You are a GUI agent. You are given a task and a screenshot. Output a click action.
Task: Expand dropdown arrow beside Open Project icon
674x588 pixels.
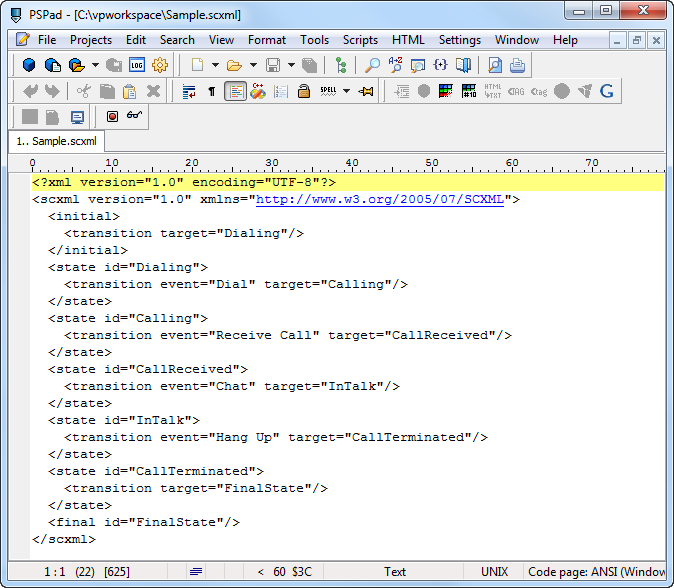coord(95,65)
